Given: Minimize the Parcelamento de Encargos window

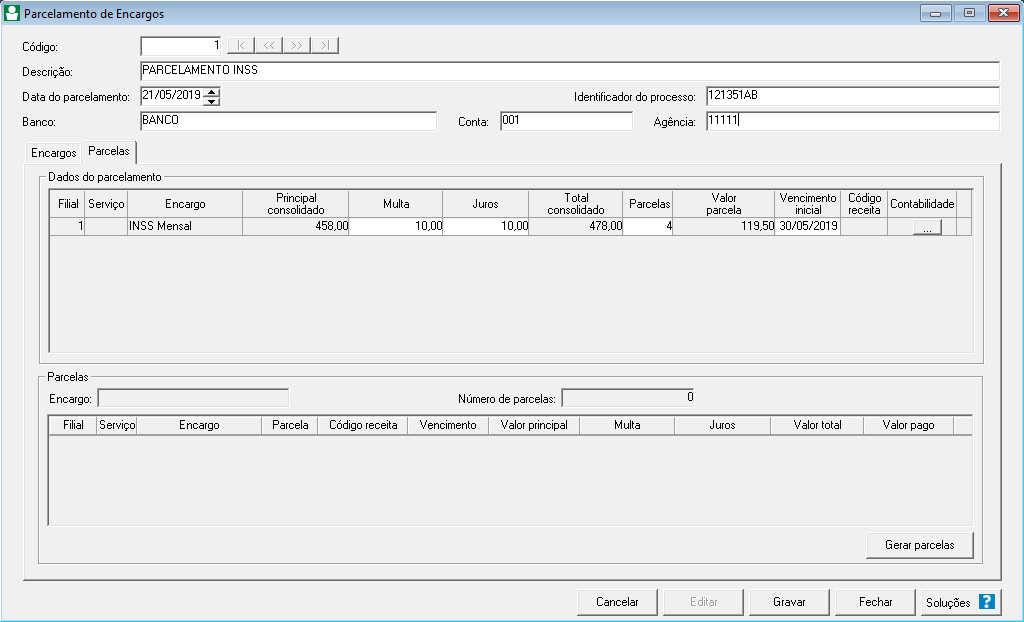Looking at the screenshot, I should click(936, 13).
